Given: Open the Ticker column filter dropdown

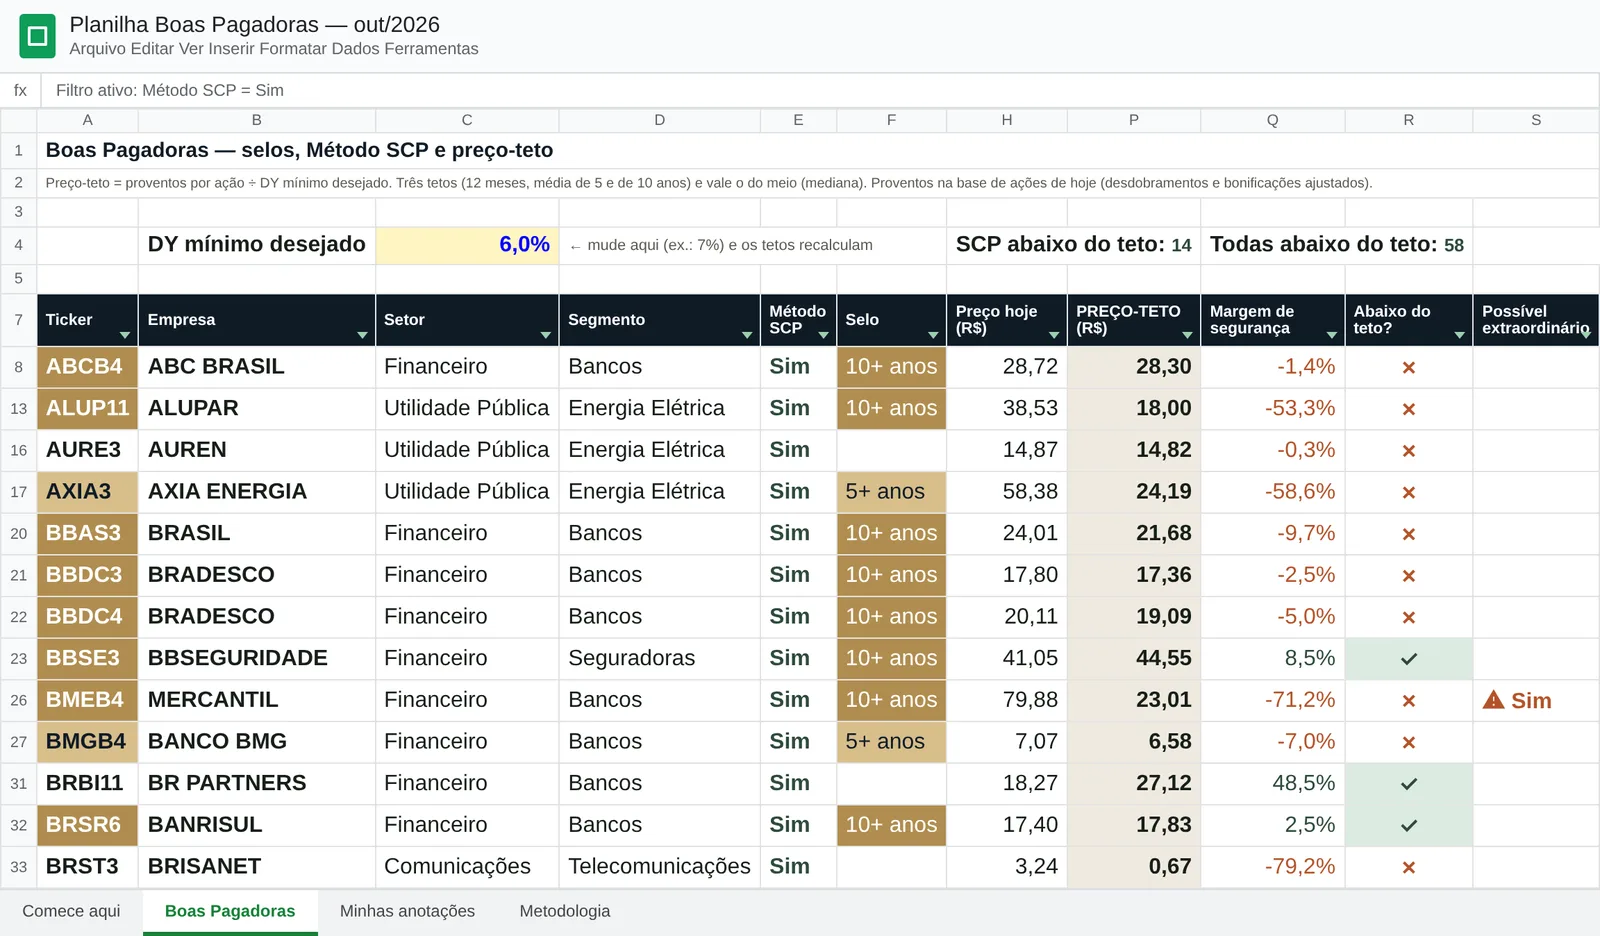Looking at the screenshot, I should pyautogui.click(x=125, y=335).
